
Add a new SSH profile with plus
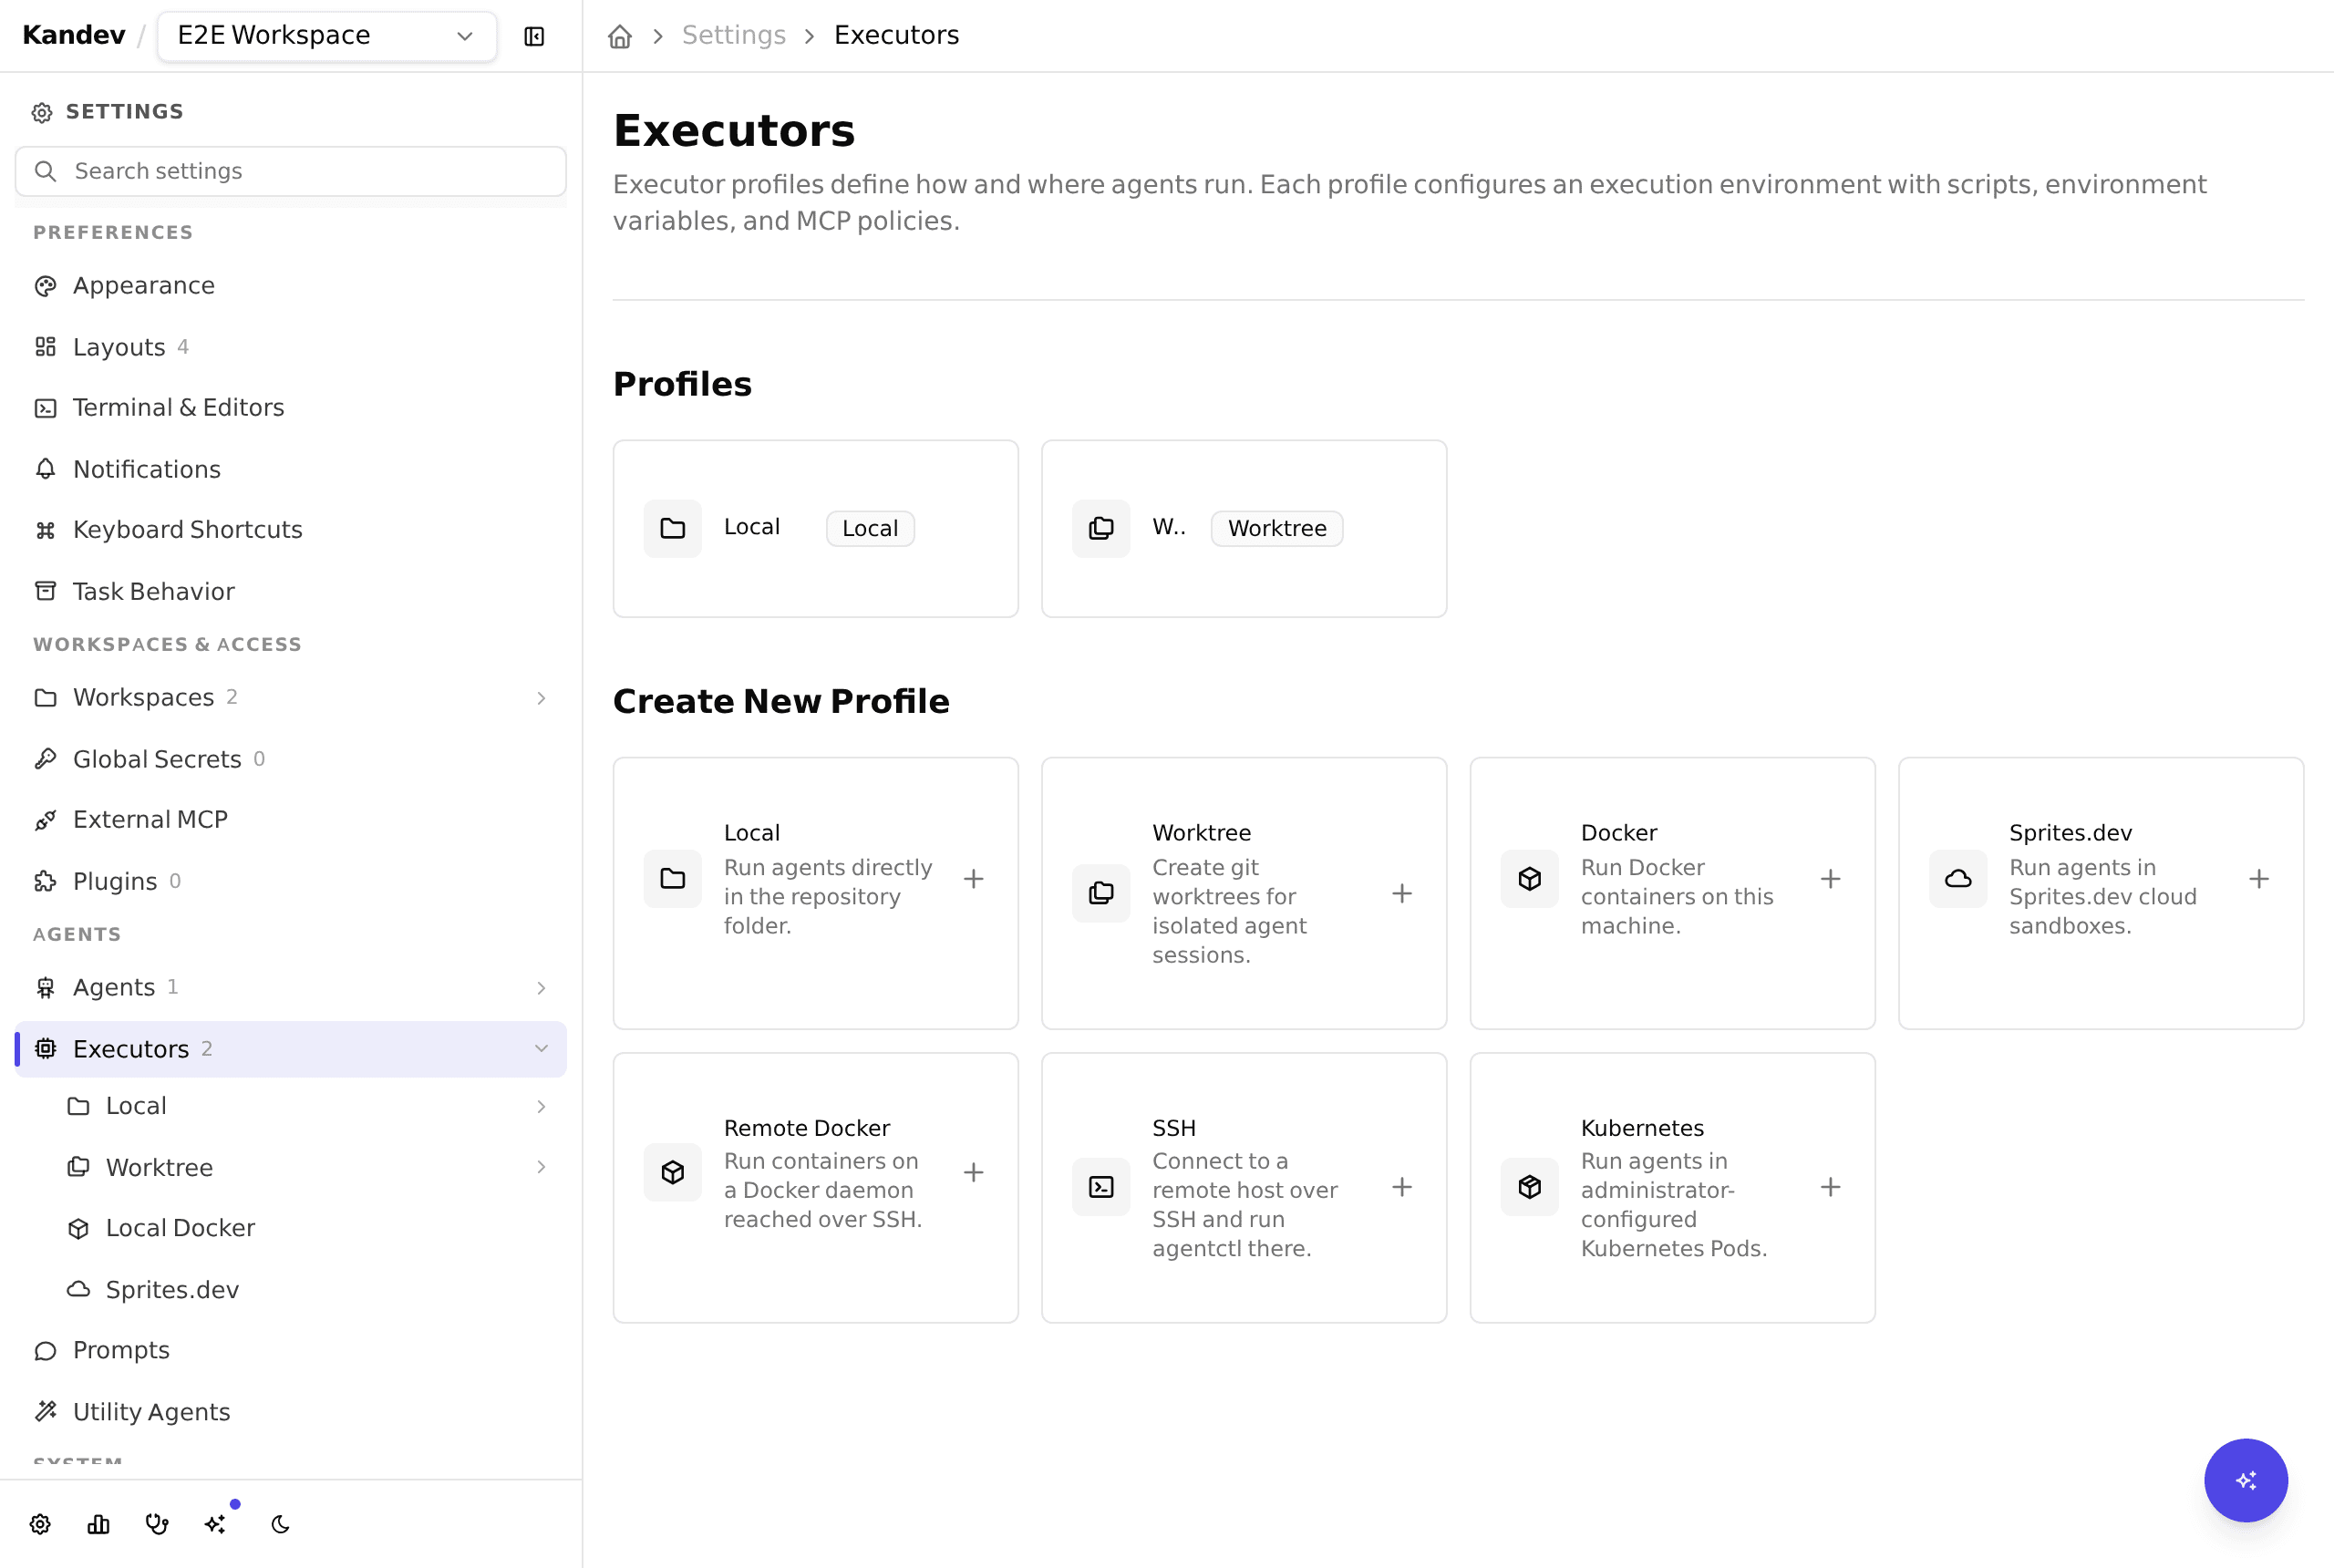(x=1402, y=1187)
